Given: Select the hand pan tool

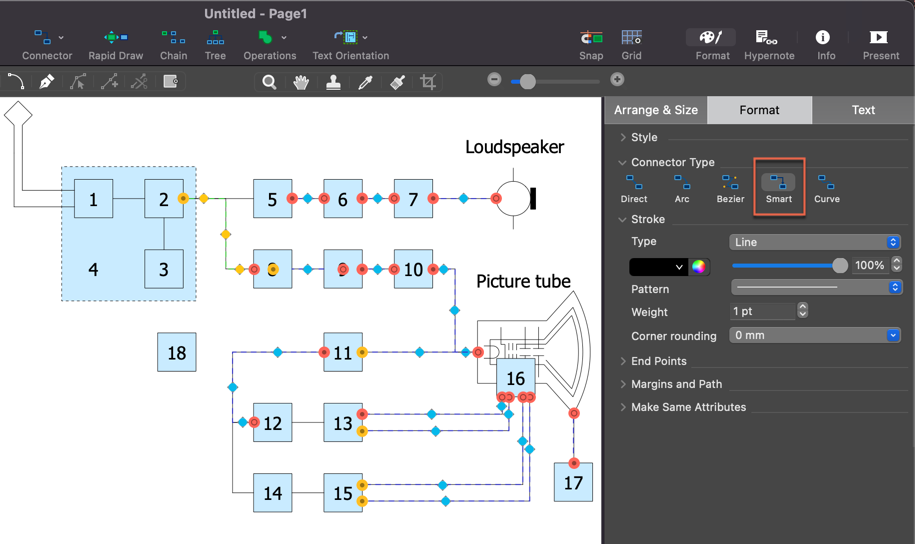Looking at the screenshot, I should tap(301, 82).
